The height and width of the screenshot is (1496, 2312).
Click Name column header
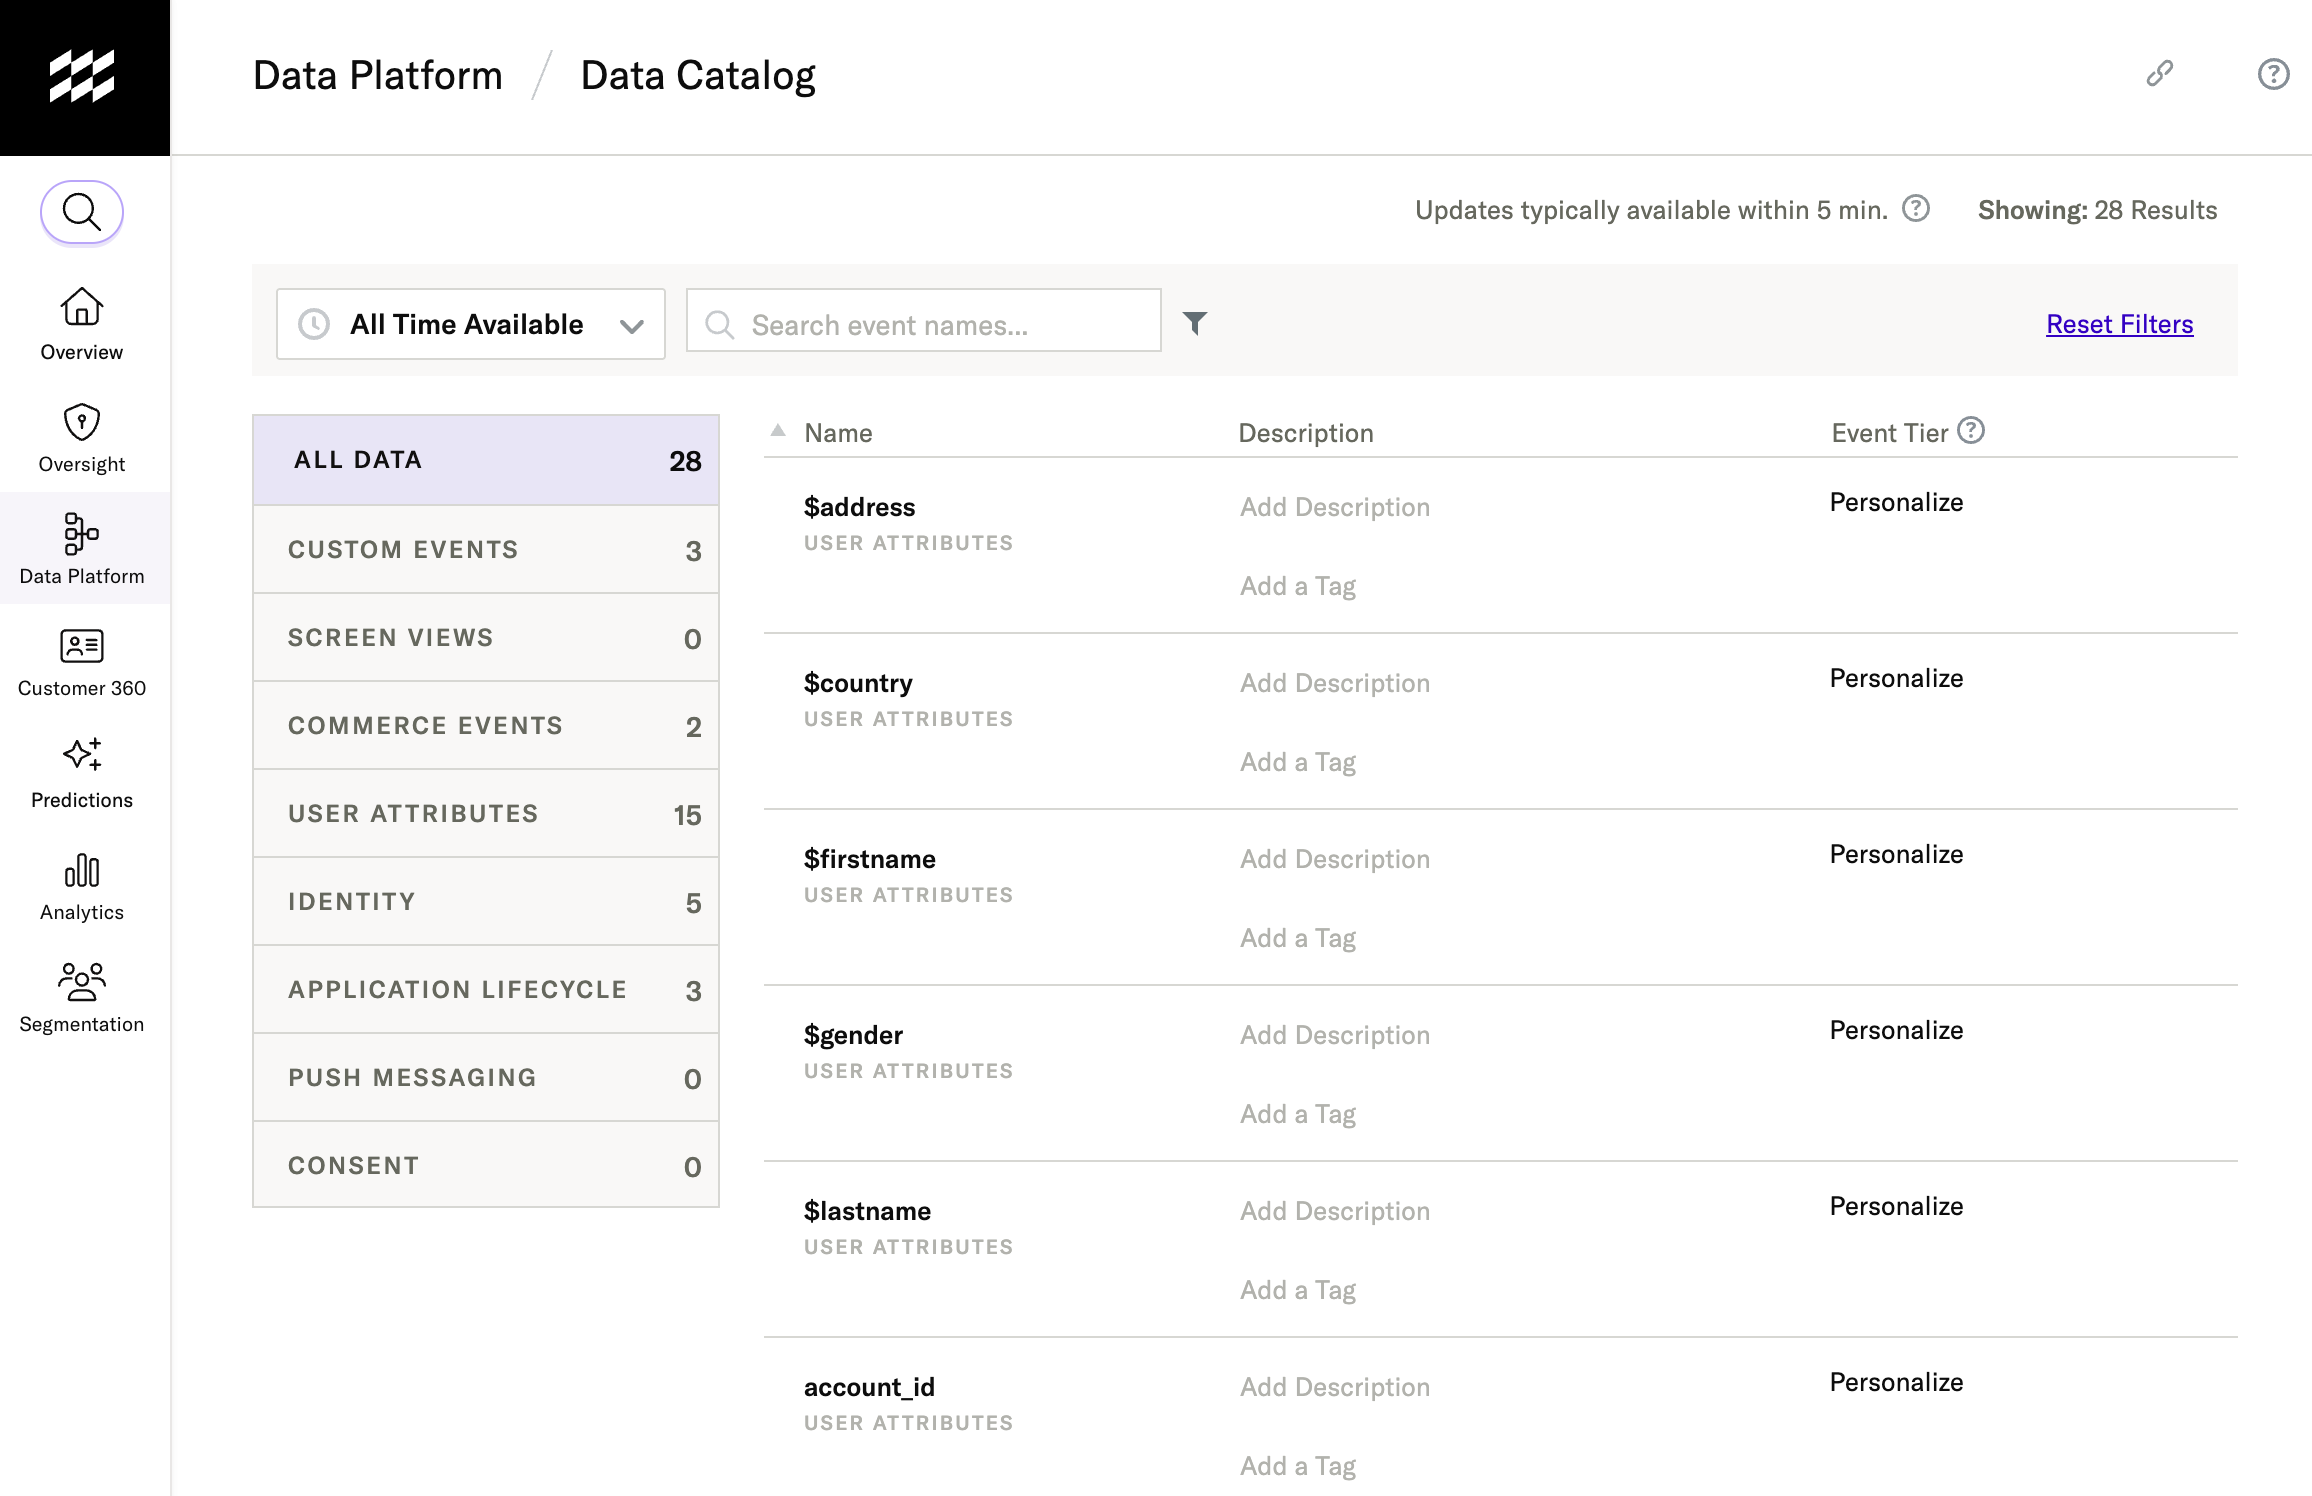click(838, 432)
